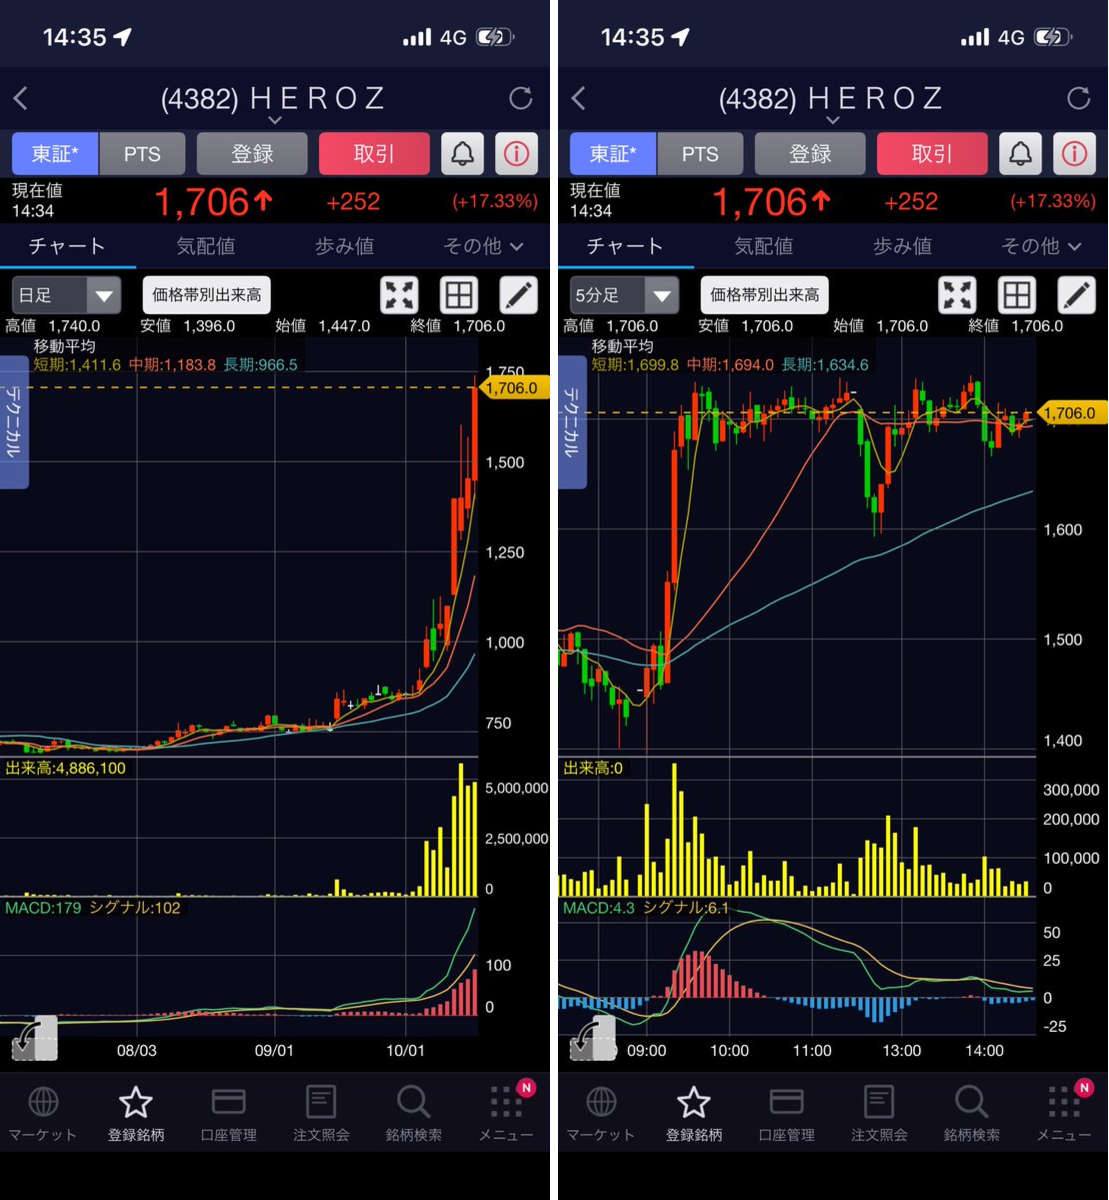Switch to 気配値 tab in left screen
The width and height of the screenshot is (1109, 1200).
click(206, 246)
